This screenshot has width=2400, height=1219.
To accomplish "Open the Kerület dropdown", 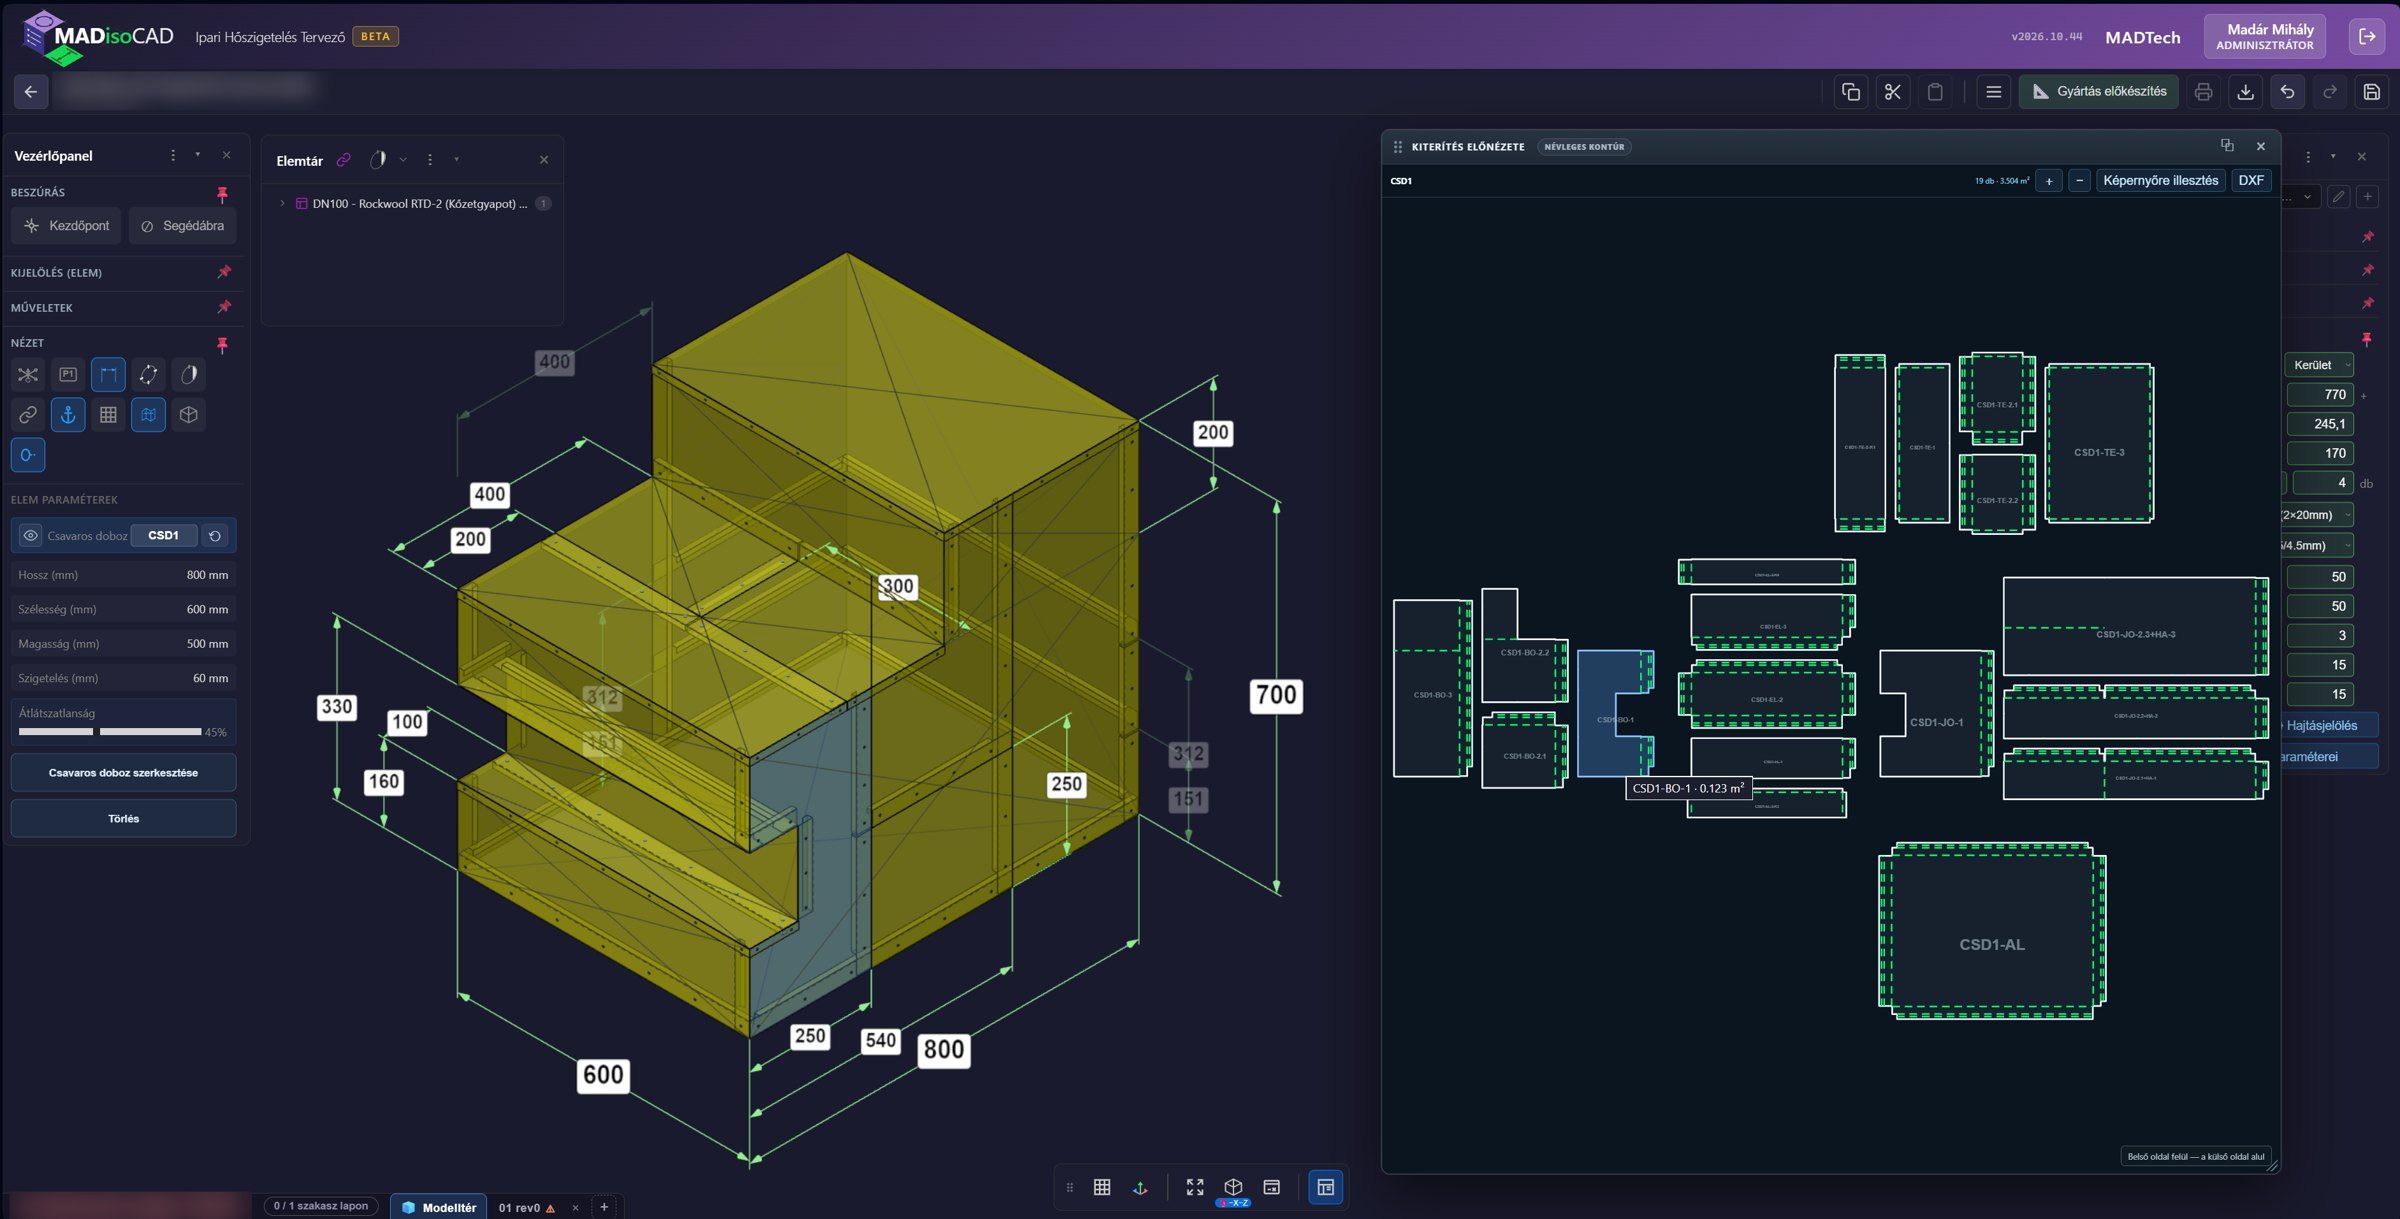I will click(x=2320, y=365).
